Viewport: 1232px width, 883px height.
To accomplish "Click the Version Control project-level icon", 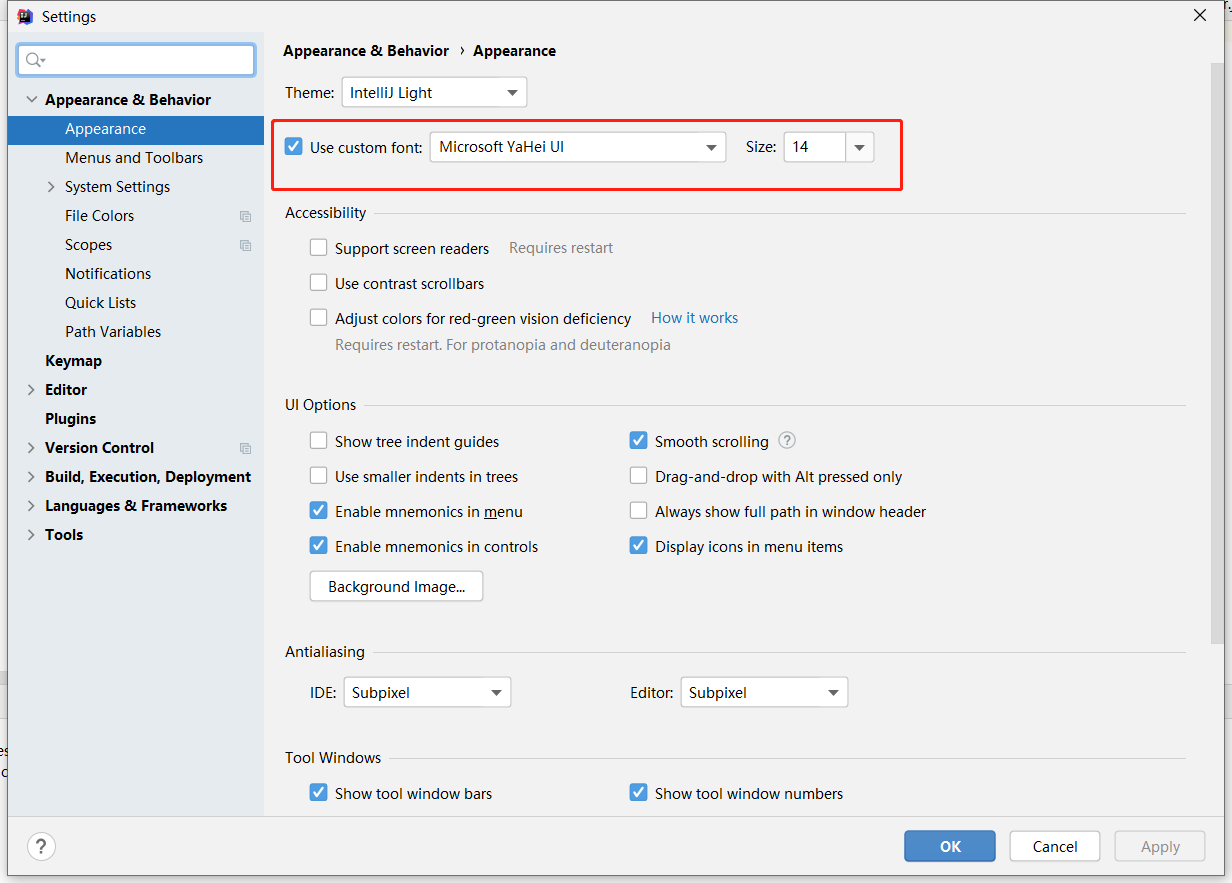I will coord(245,448).
